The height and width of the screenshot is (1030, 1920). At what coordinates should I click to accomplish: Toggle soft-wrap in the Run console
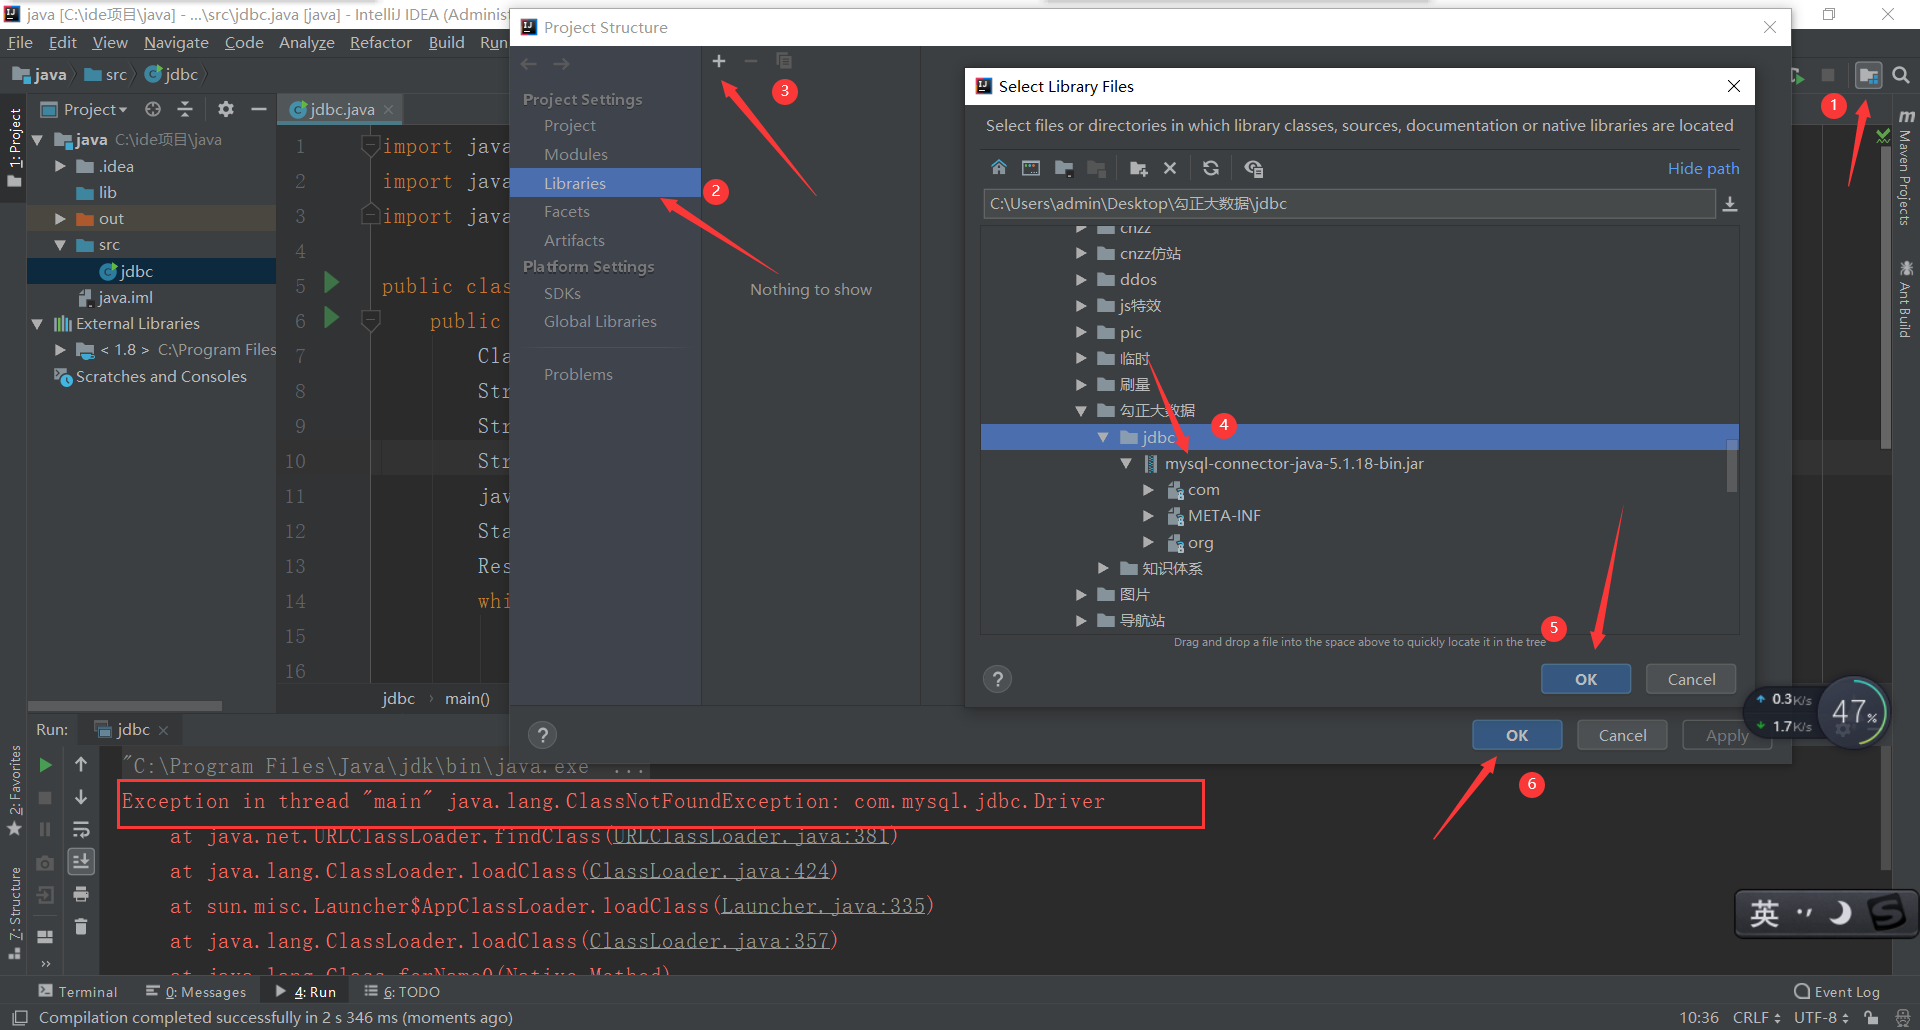pyautogui.click(x=82, y=829)
